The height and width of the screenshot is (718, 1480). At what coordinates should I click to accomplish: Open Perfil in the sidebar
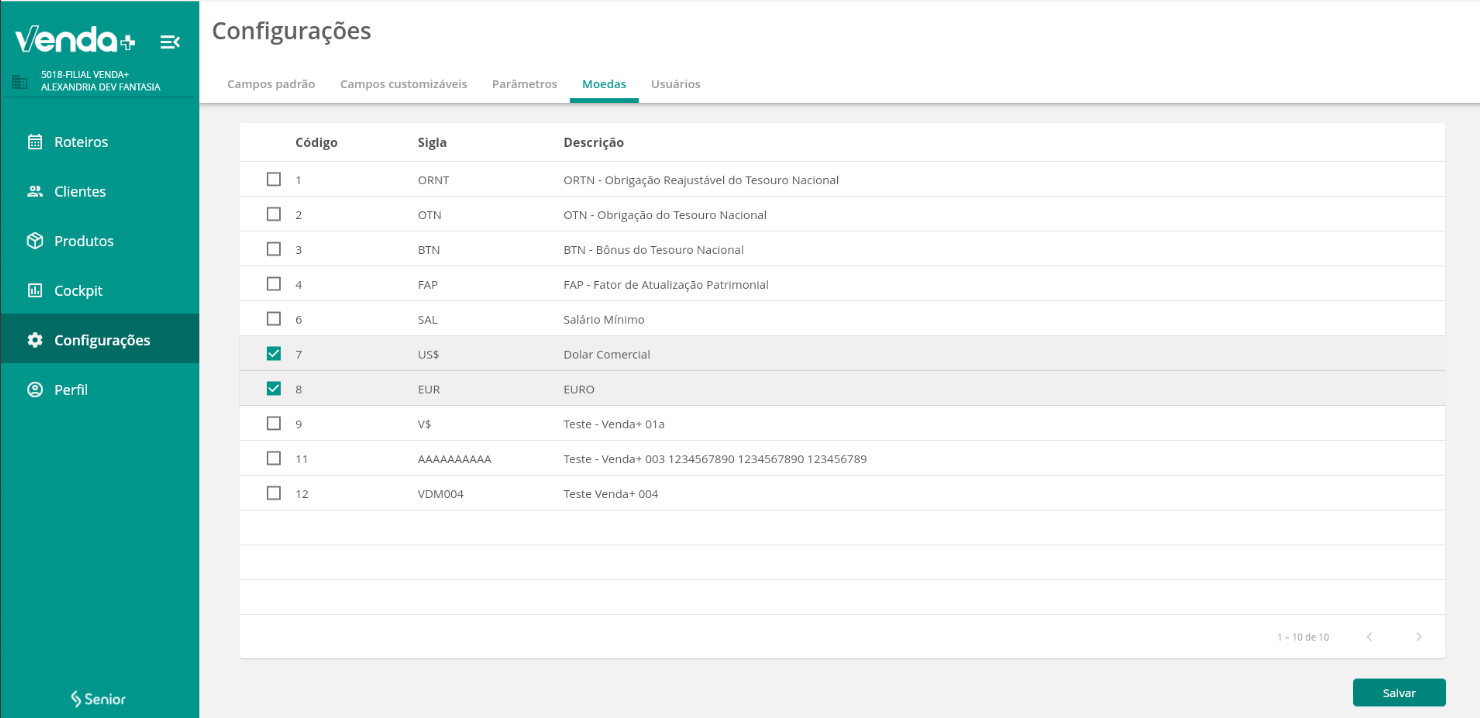pos(100,390)
